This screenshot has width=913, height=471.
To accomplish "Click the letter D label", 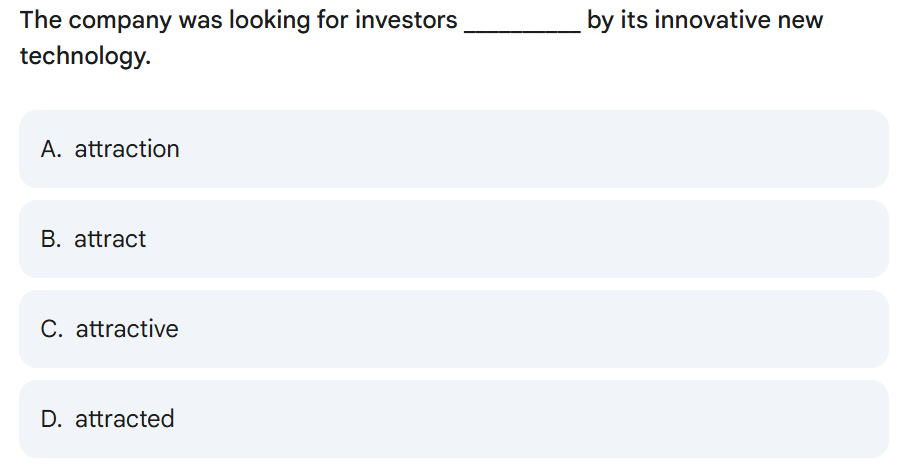I will [51, 419].
